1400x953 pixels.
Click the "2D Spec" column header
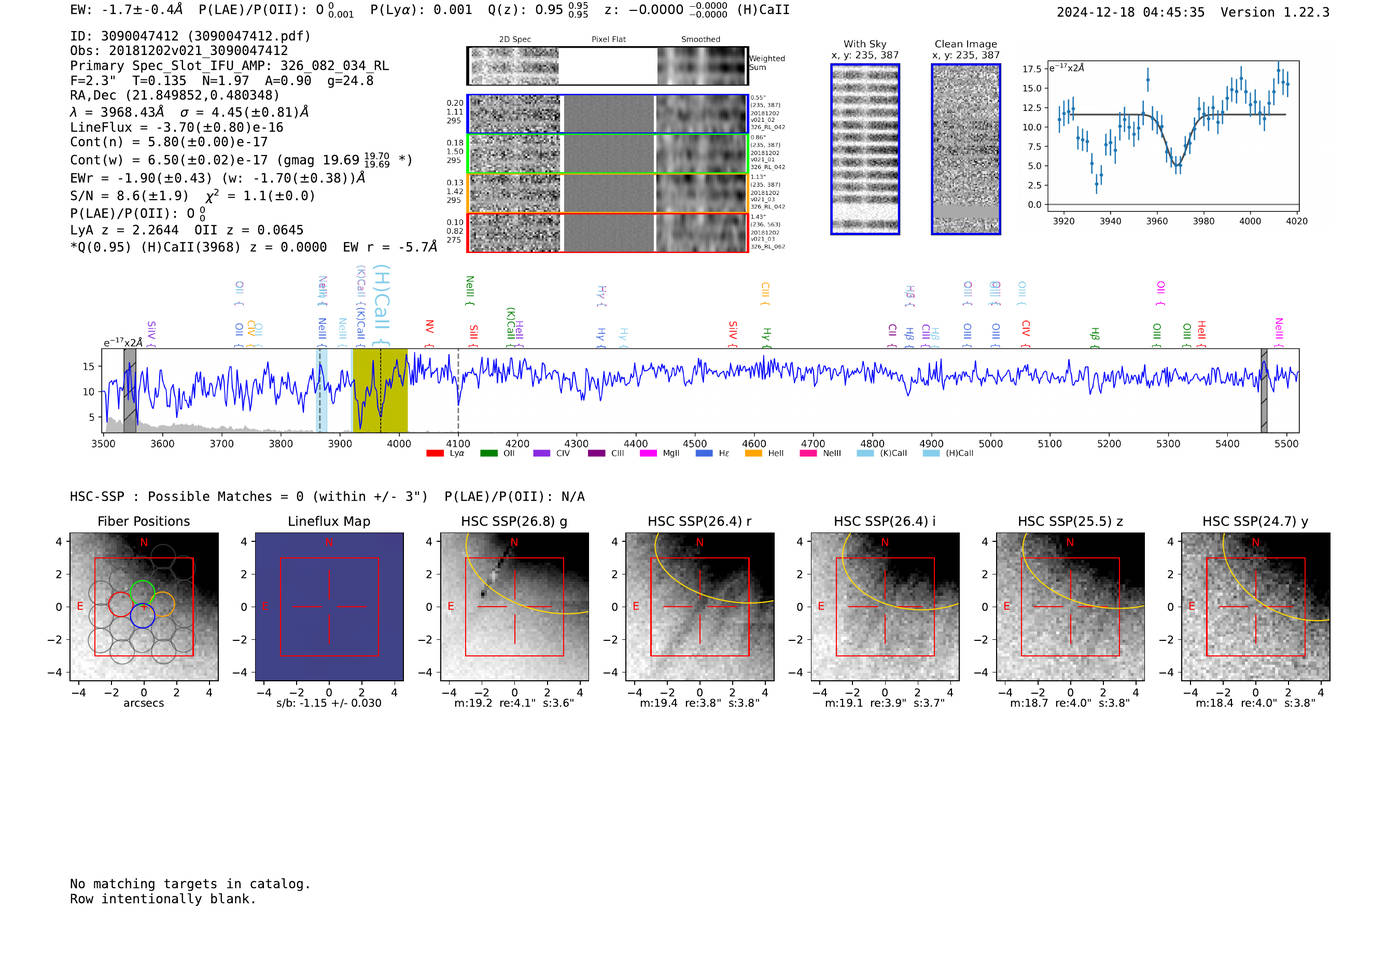pyautogui.click(x=515, y=39)
